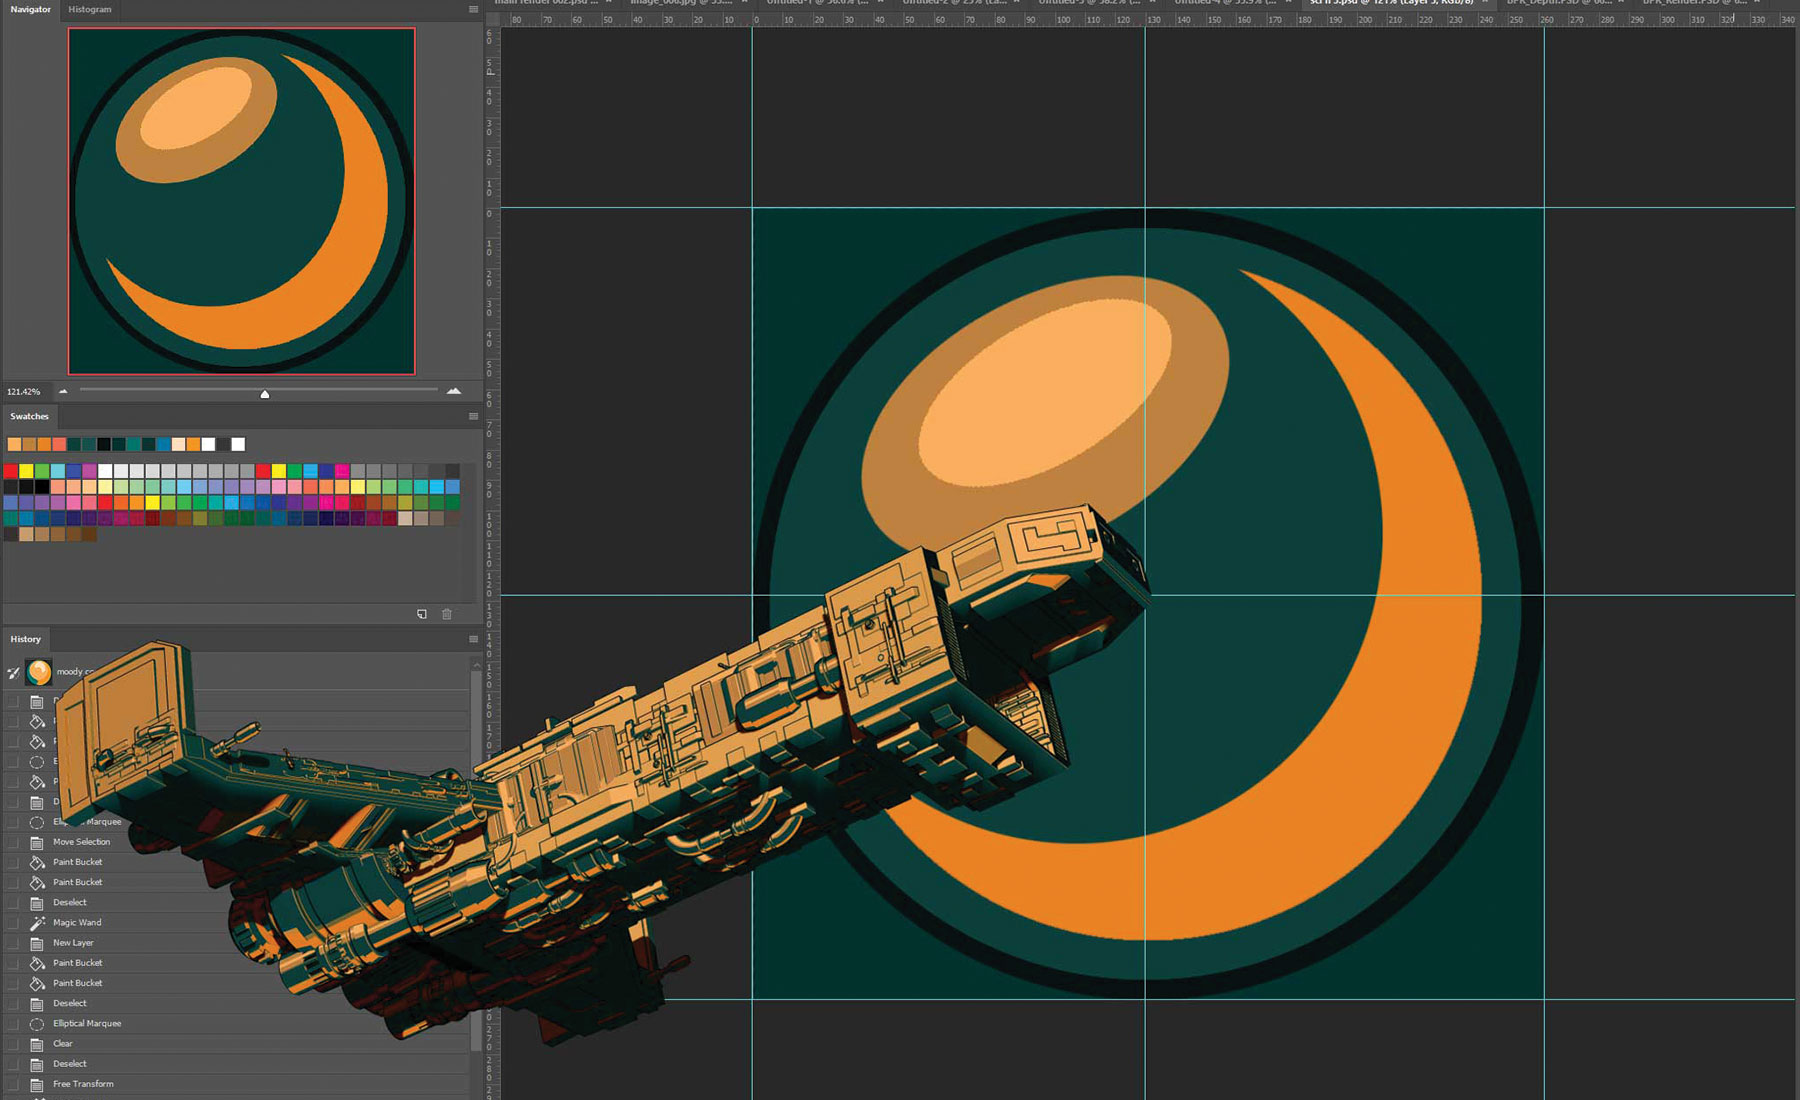Click paint bucket icon directly below Move Selection

pos(37,862)
